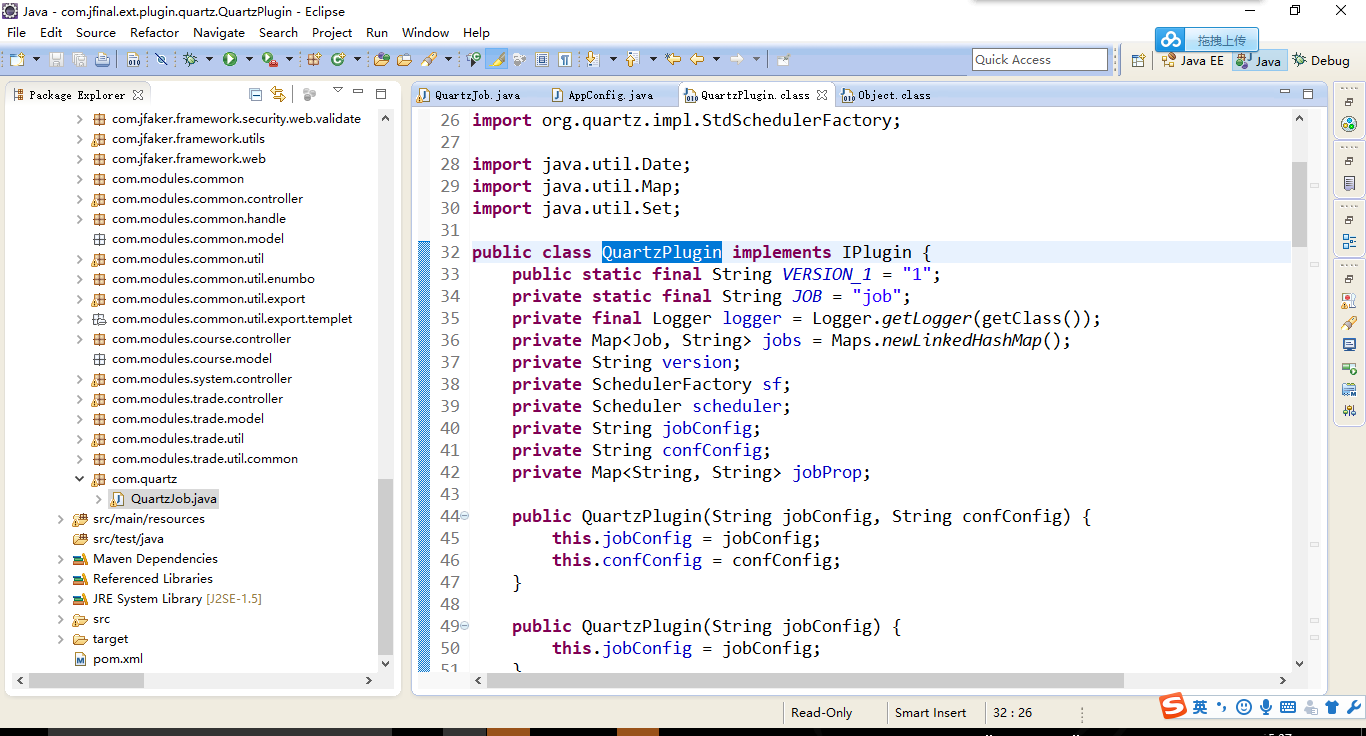The height and width of the screenshot is (736, 1366).
Task: Click the editor's vertical scrollbar thumb
Action: point(1299,205)
